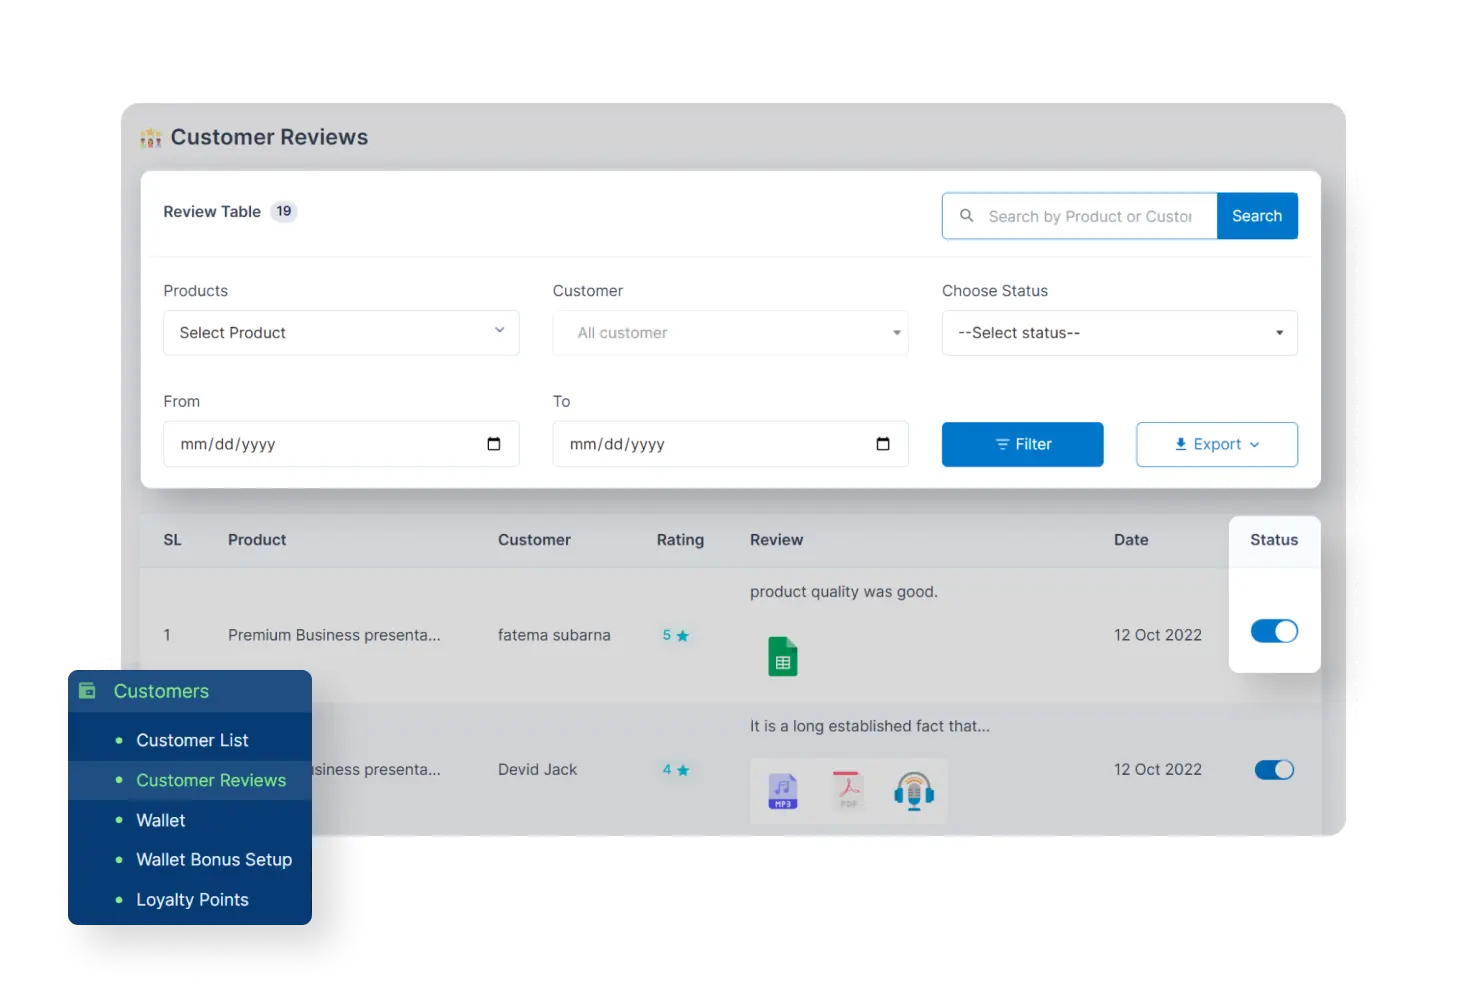Screen dimensions: 1467x992
Task: Click the magnifier icon in the search box
Action: 967,216
